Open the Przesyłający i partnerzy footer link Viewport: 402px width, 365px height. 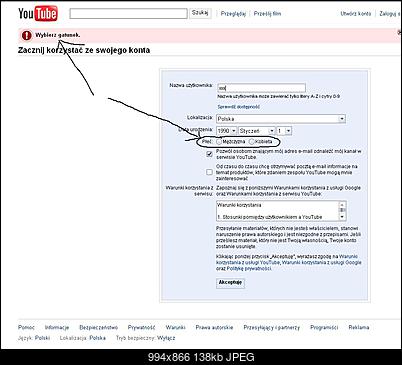point(272,327)
